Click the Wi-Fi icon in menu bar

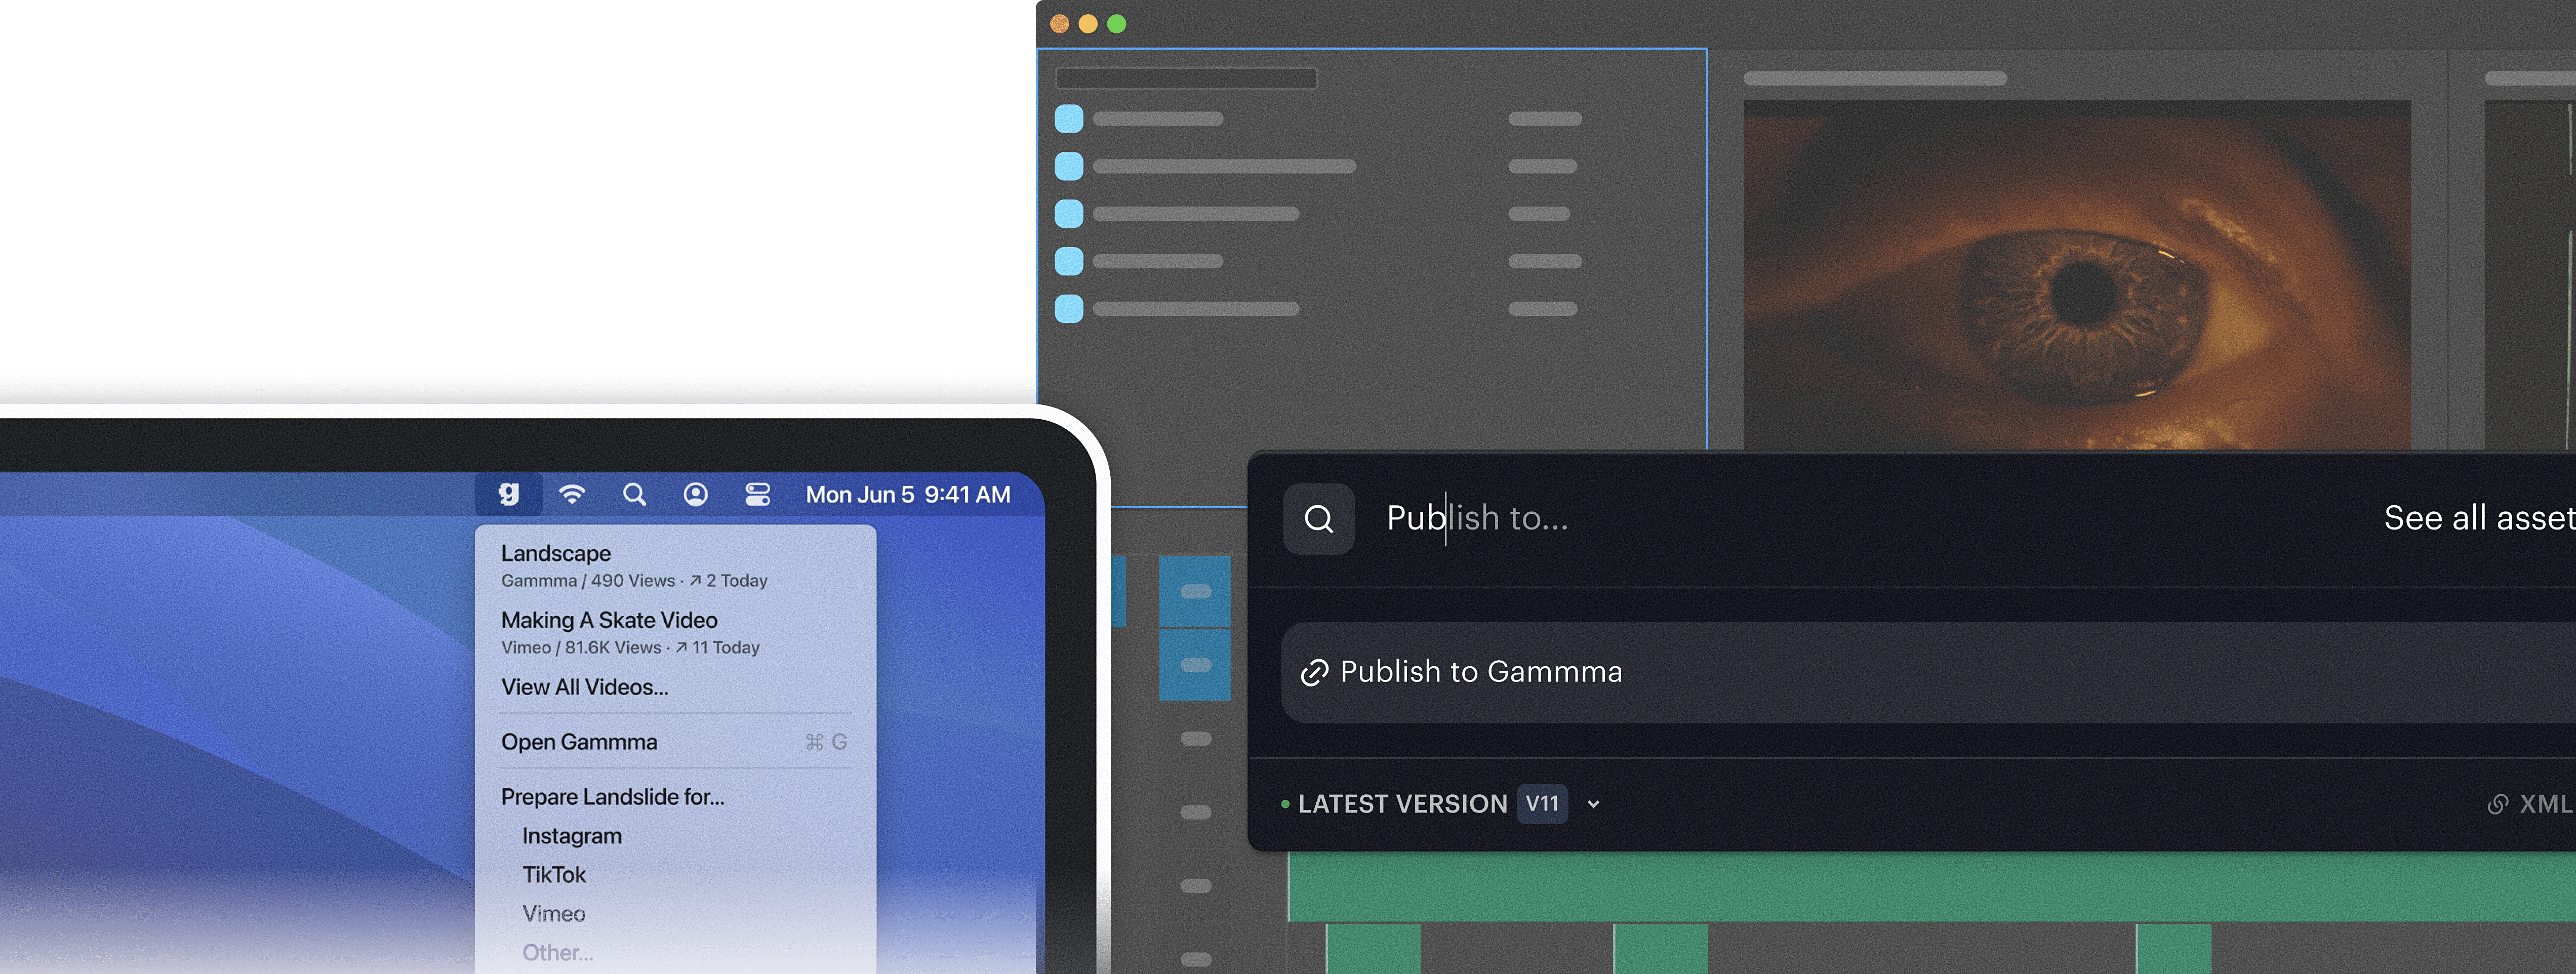coord(572,494)
